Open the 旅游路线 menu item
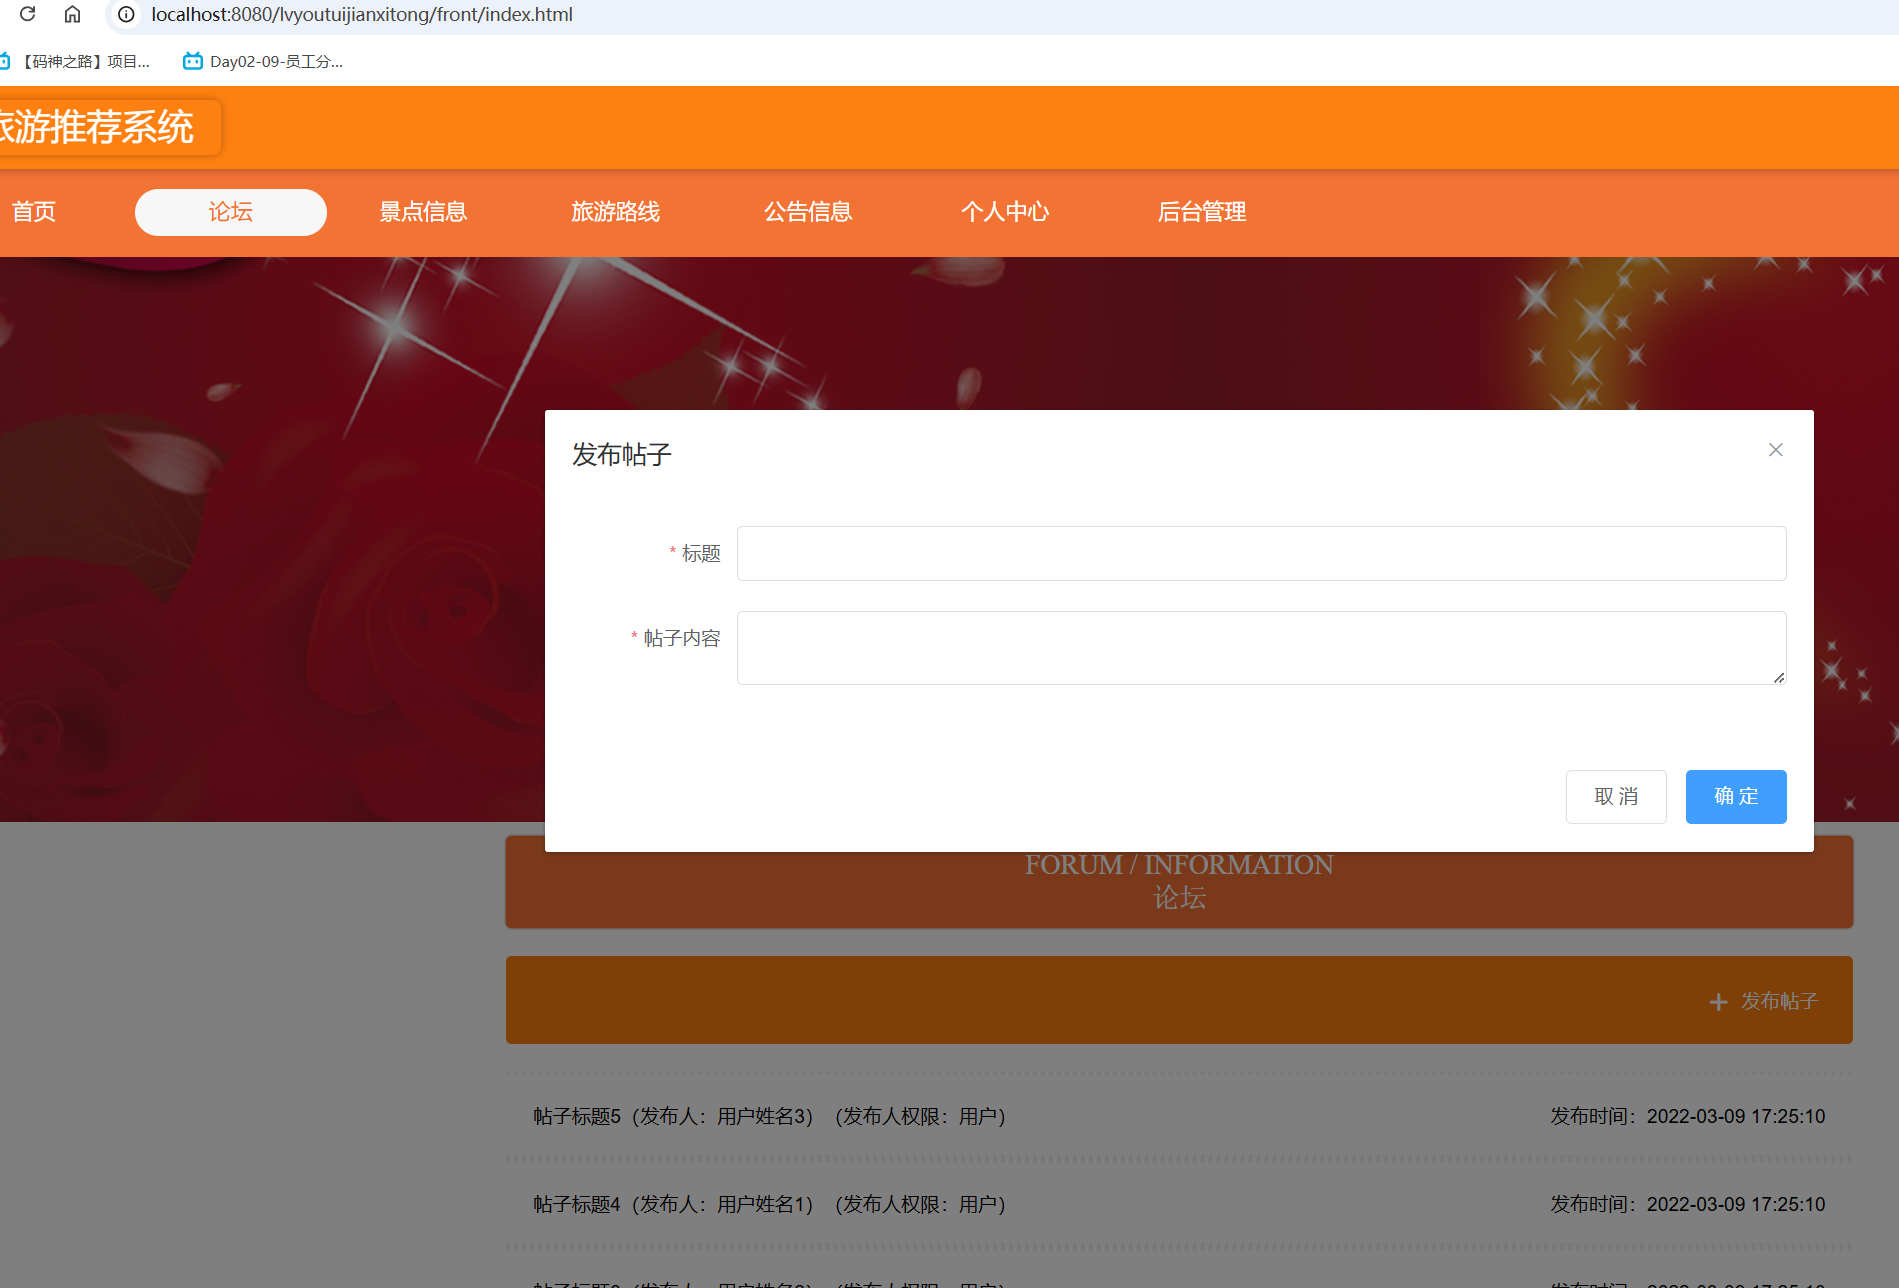Image resolution: width=1899 pixels, height=1288 pixels. click(615, 212)
